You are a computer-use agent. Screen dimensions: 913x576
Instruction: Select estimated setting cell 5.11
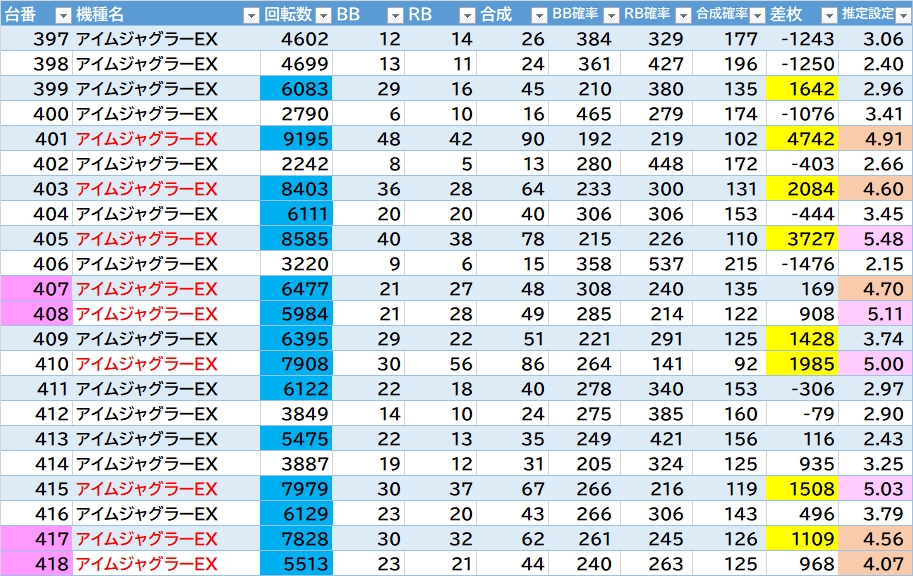point(876,313)
